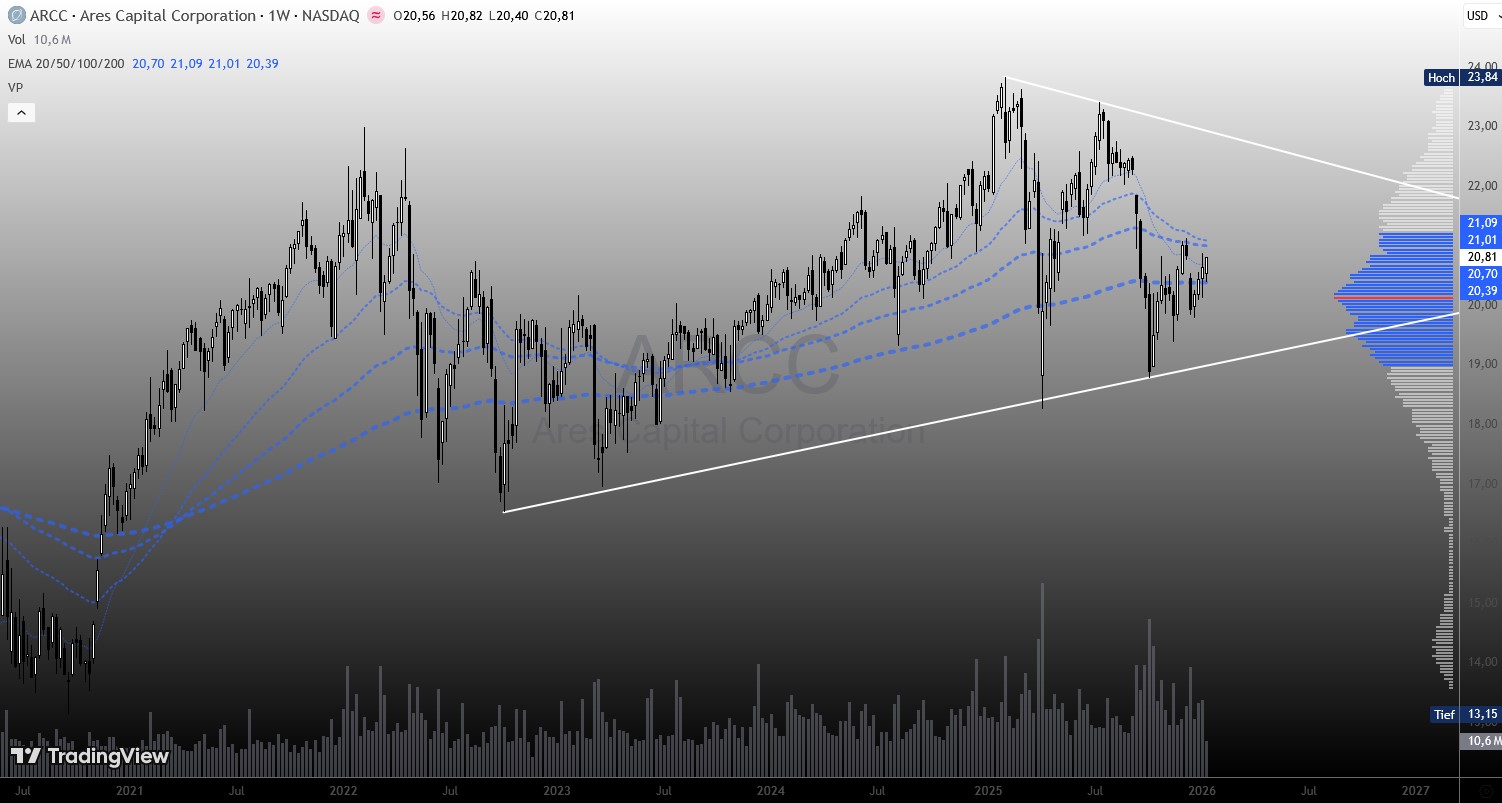Viewport: 1502px width, 803px height.
Task: Collapse the indicator legend with the chevron
Action: tap(21, 113)
